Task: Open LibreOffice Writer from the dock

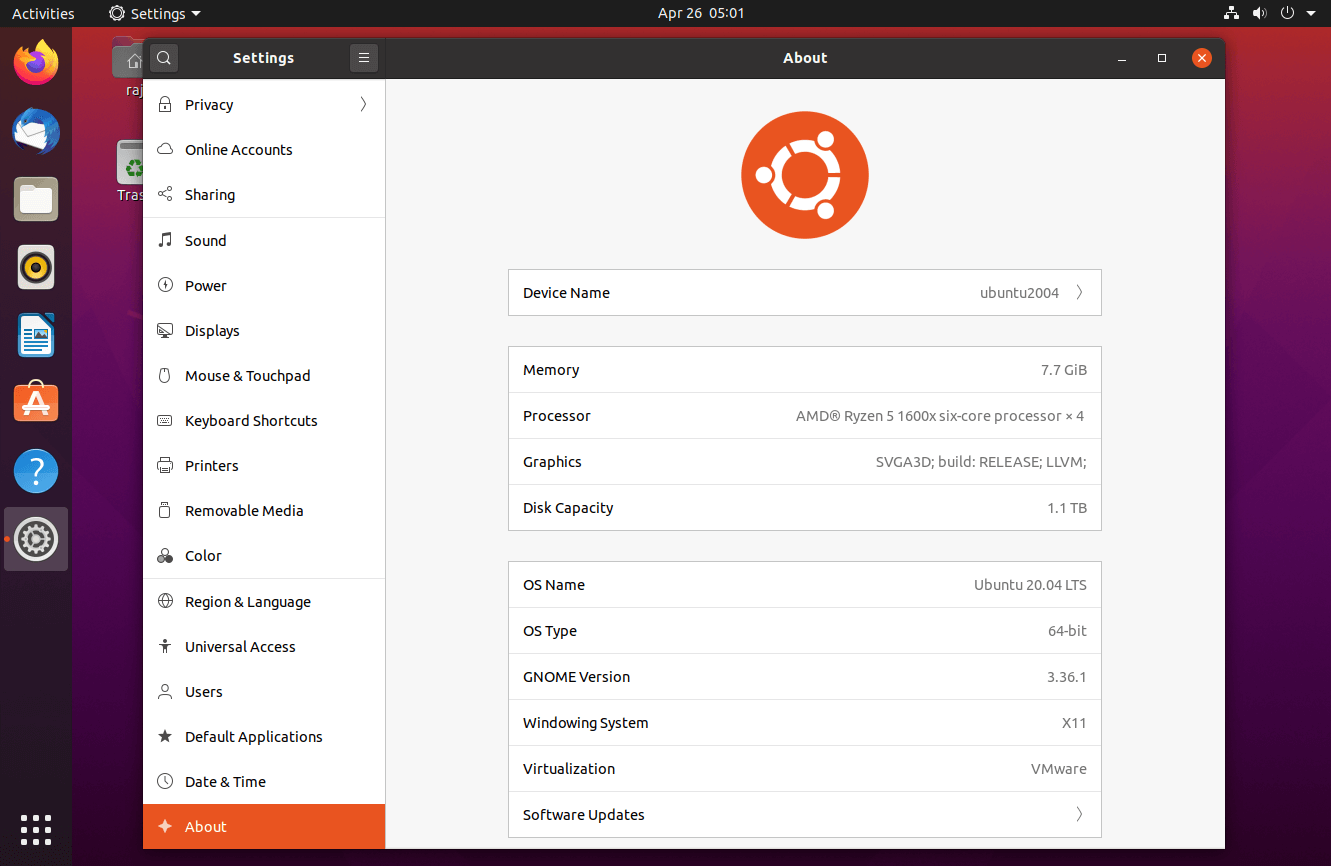Action: 36,335
